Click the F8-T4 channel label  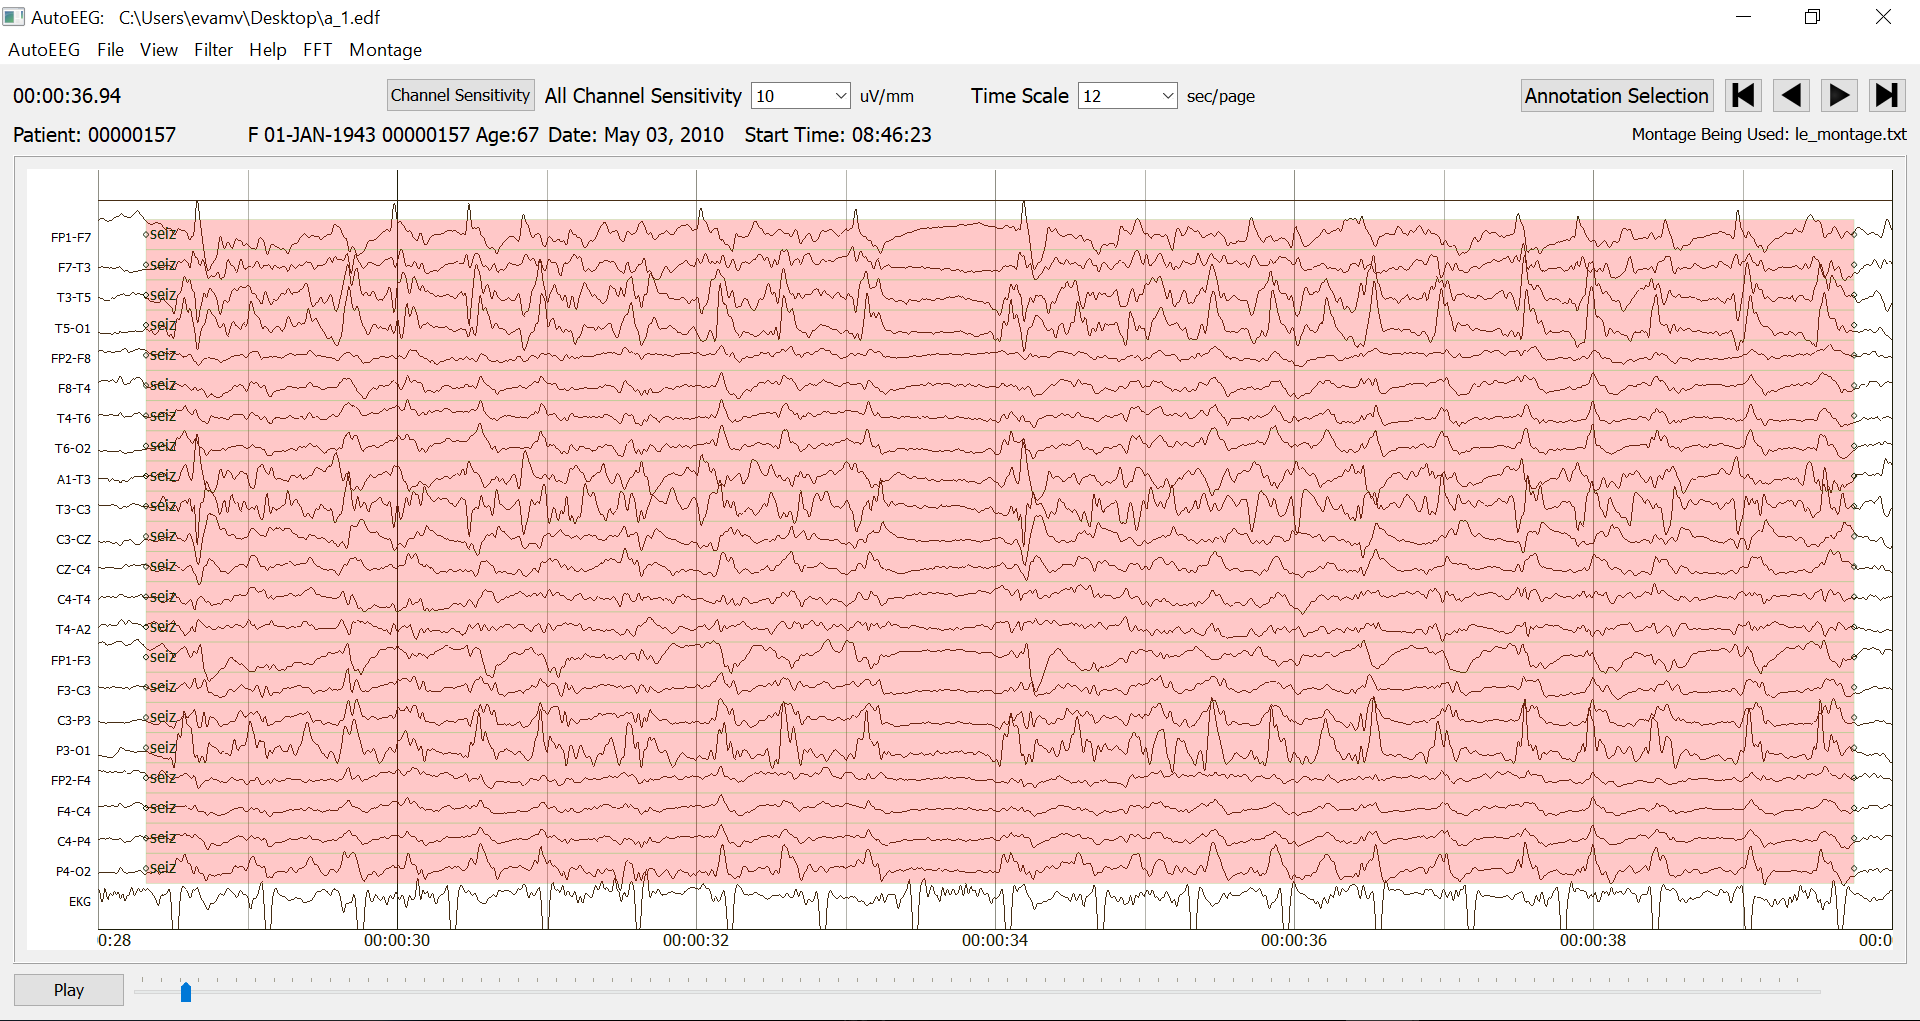pos(74,389)
